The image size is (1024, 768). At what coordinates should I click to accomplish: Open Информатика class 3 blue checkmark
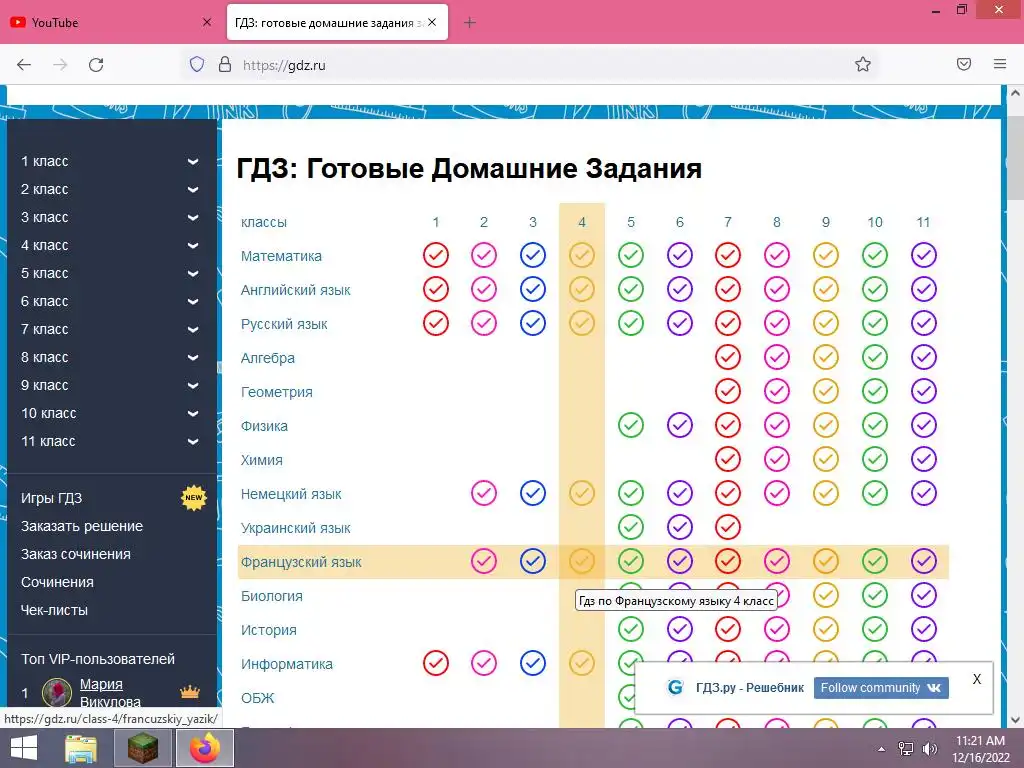coord(533,663)
